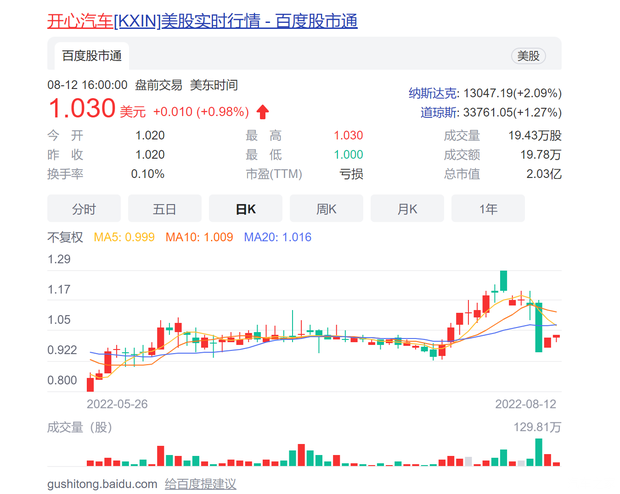Viewport: 620px width, 494px height.
Task: Select the 百度股市通 tab
Action: [92, 56]
